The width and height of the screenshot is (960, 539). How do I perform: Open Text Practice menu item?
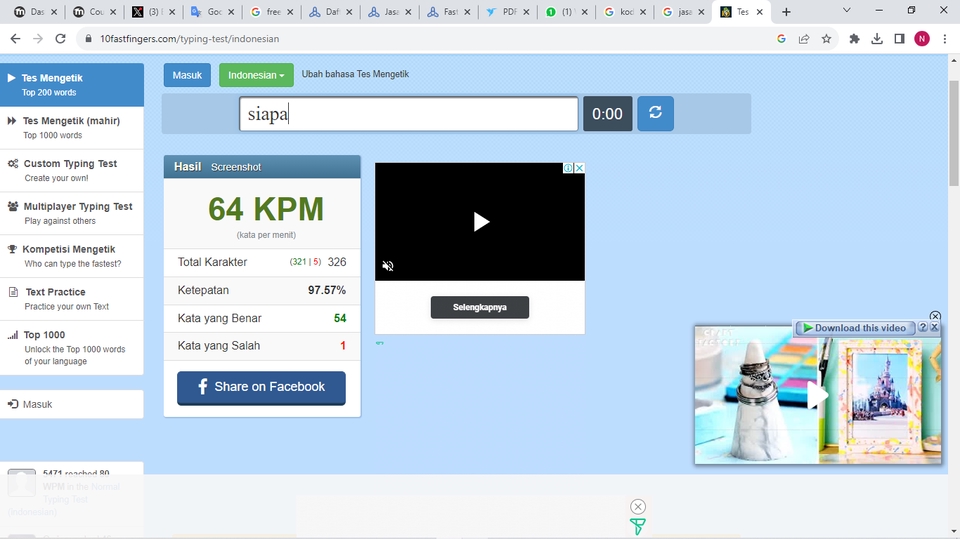point(72,299)
